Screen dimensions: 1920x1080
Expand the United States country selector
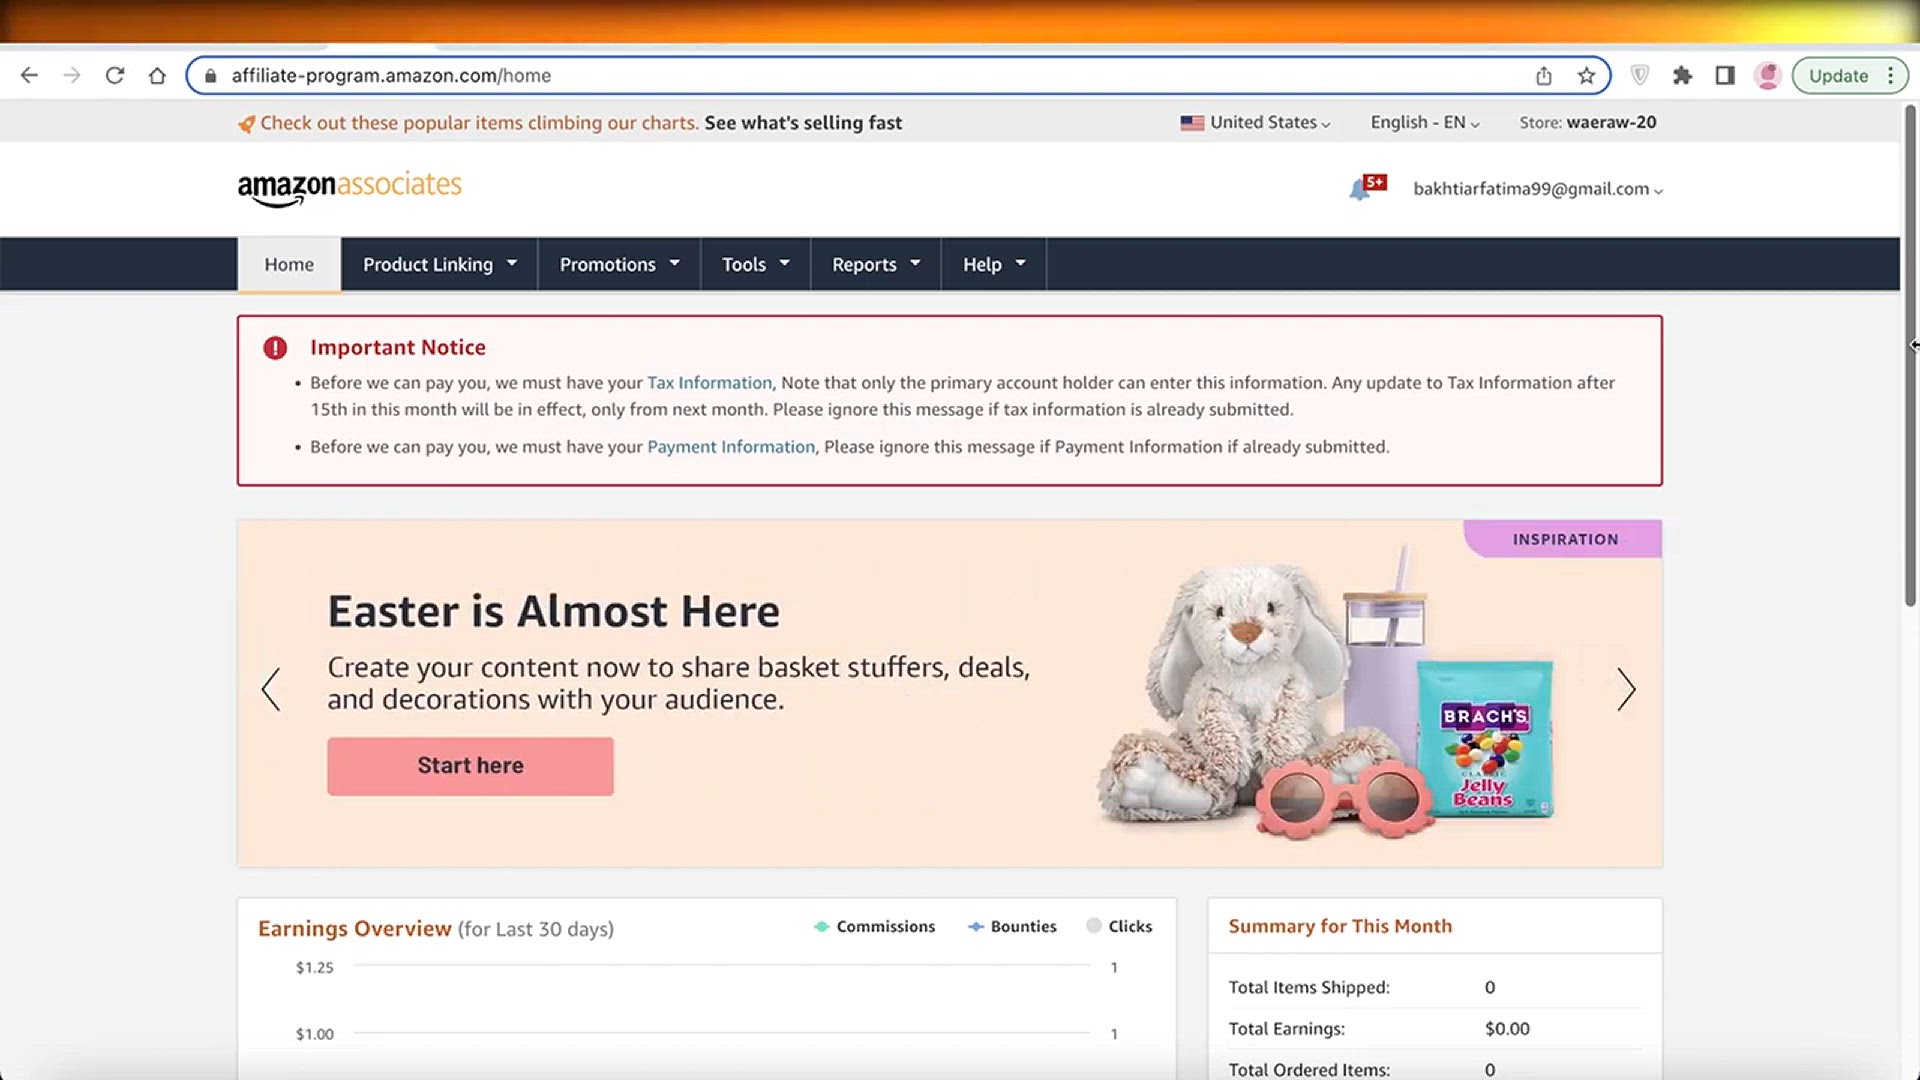pyautogui.click(x=1256, y=122)
